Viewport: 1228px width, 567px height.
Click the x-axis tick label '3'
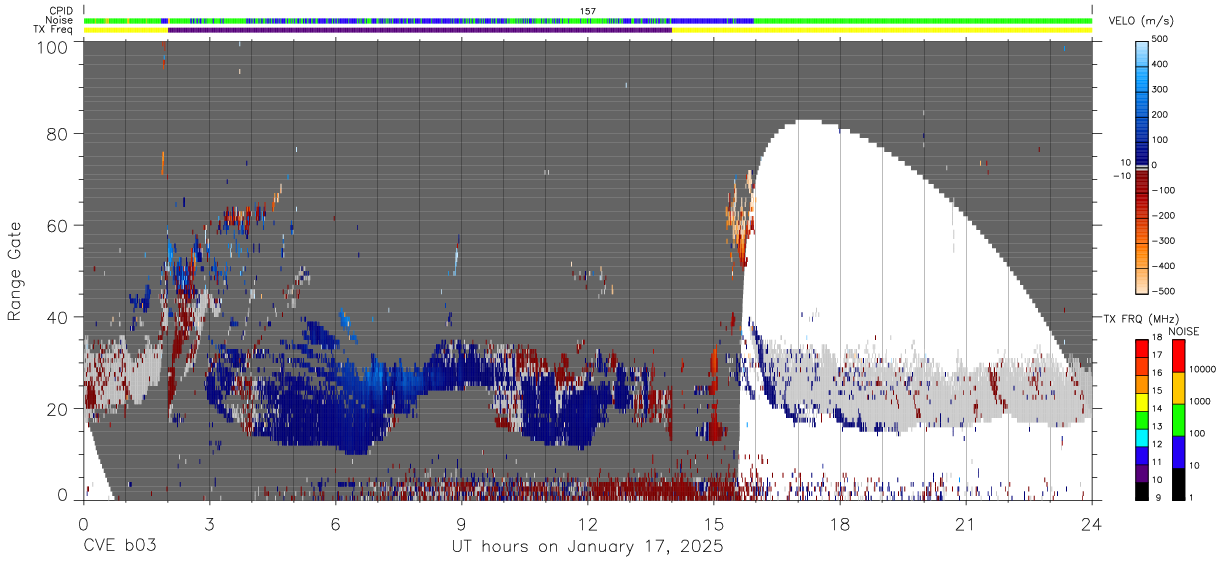click(x=209, y=523)
